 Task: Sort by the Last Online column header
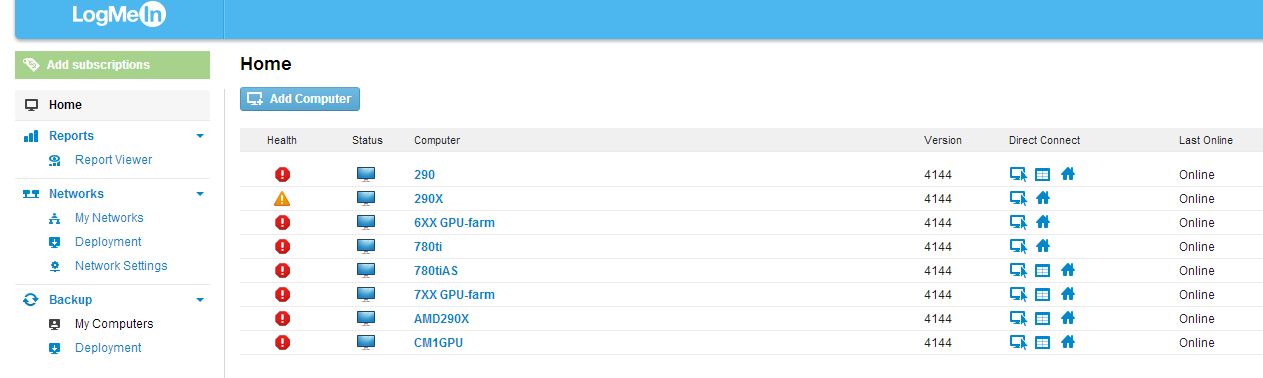(x=1205, y=140)
